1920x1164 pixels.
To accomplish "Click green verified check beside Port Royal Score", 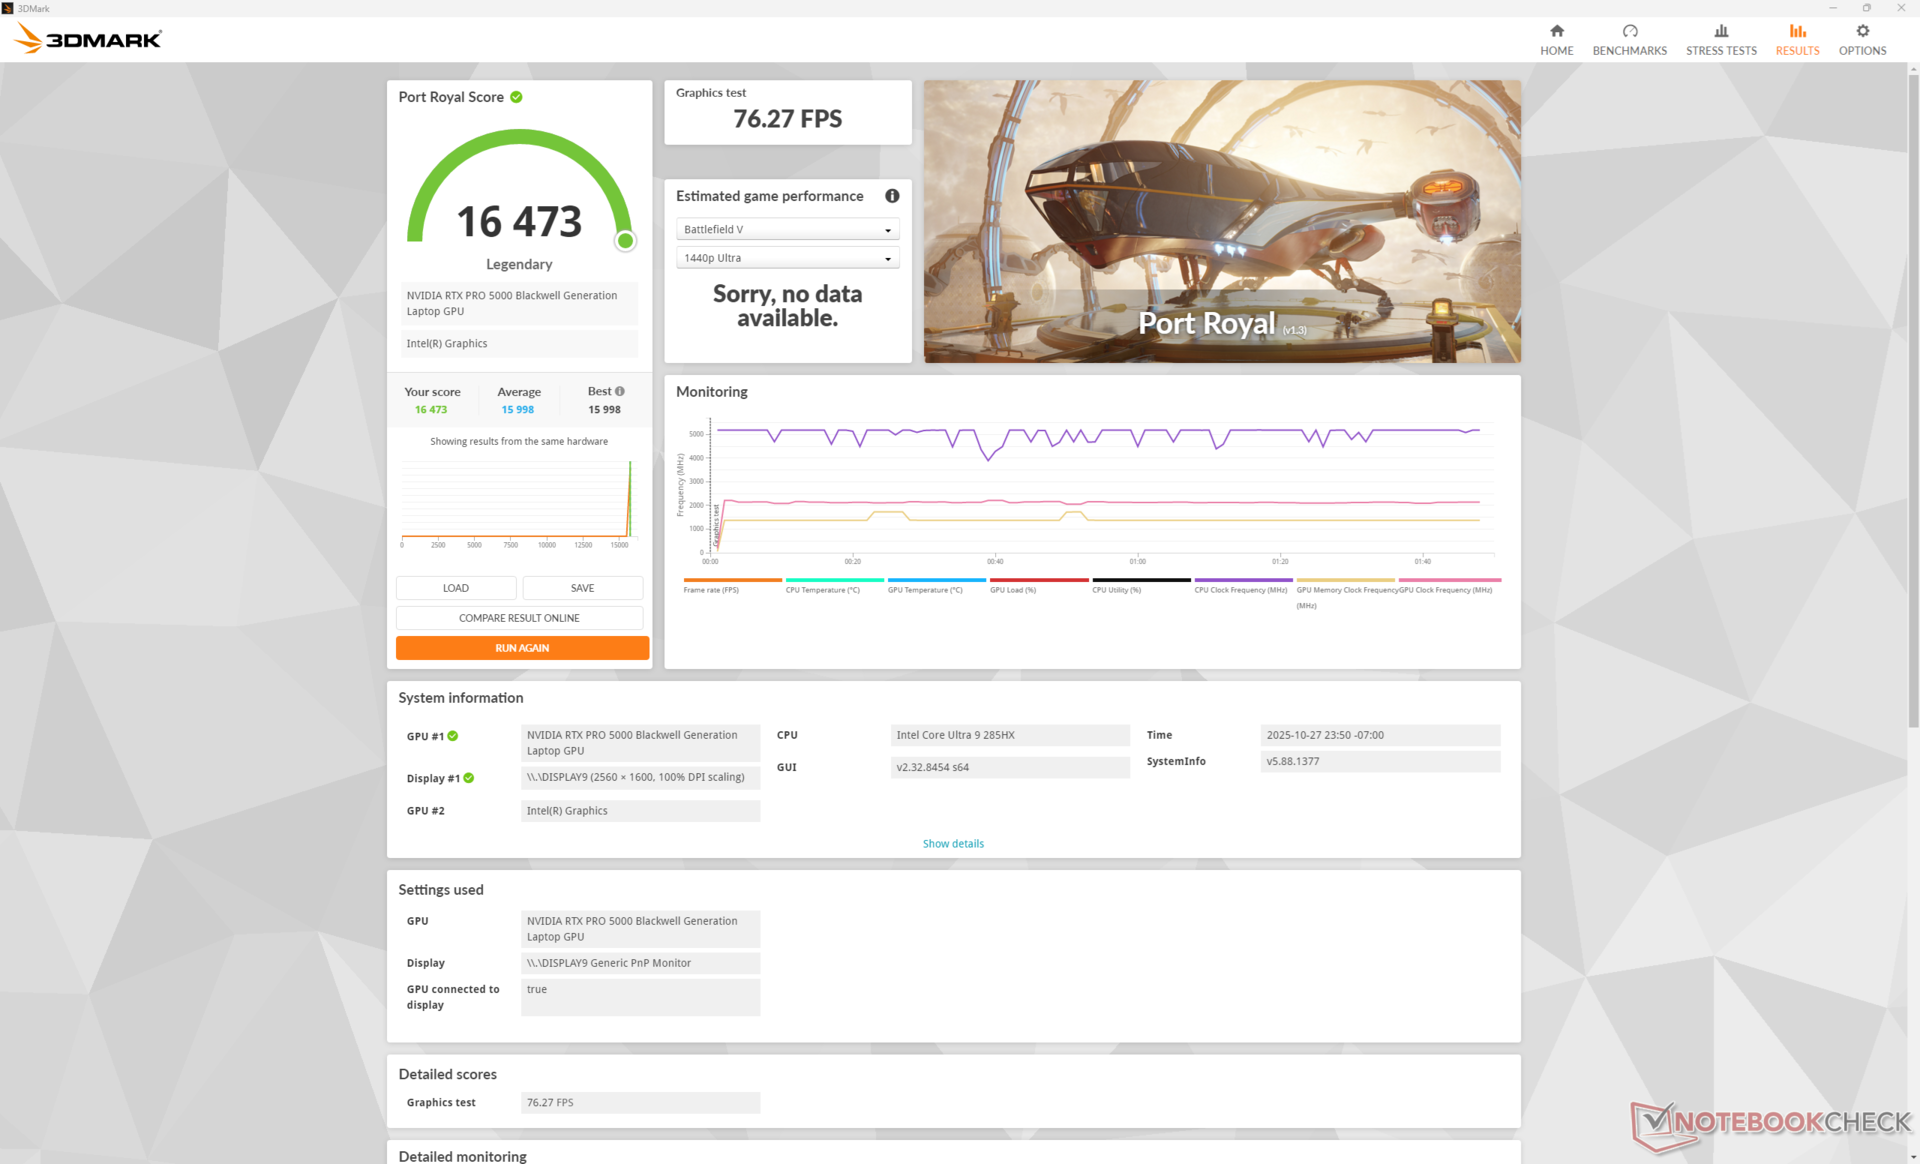I will tap(516, 97).
